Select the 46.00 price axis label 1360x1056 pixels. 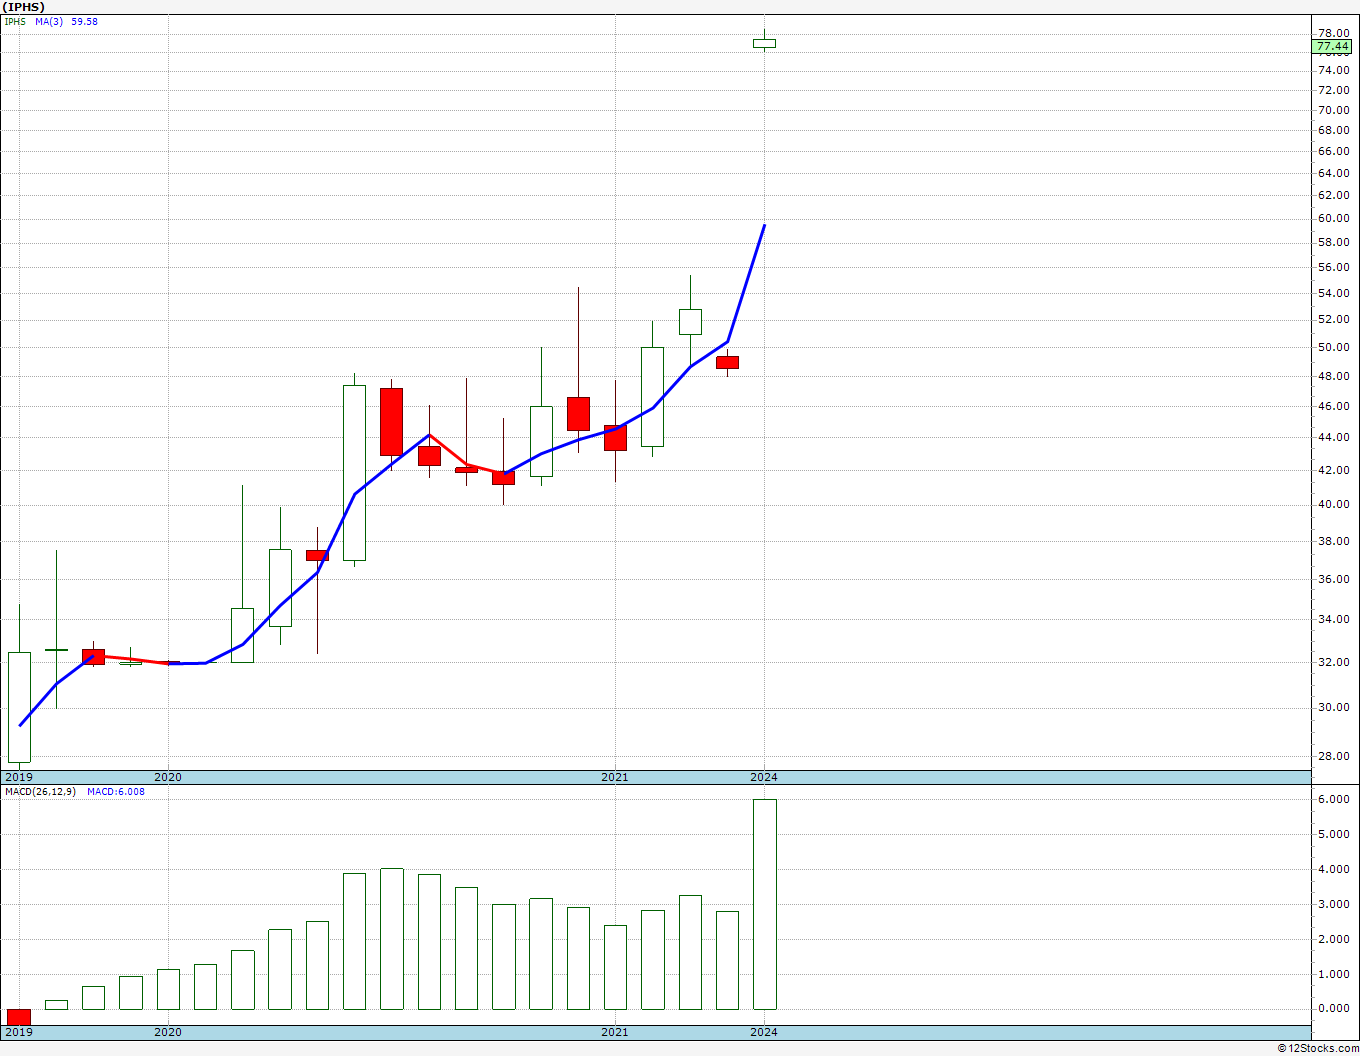(1333, 406)
